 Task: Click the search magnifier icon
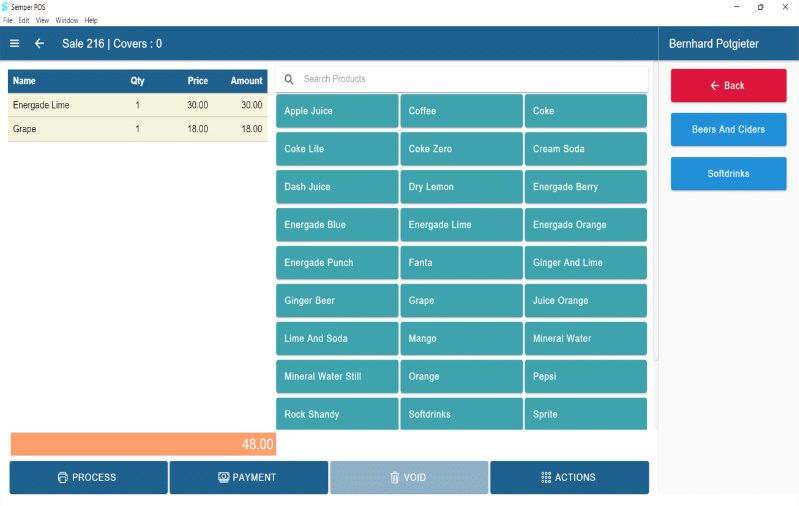pyautogui.click(x=289, y=79)
